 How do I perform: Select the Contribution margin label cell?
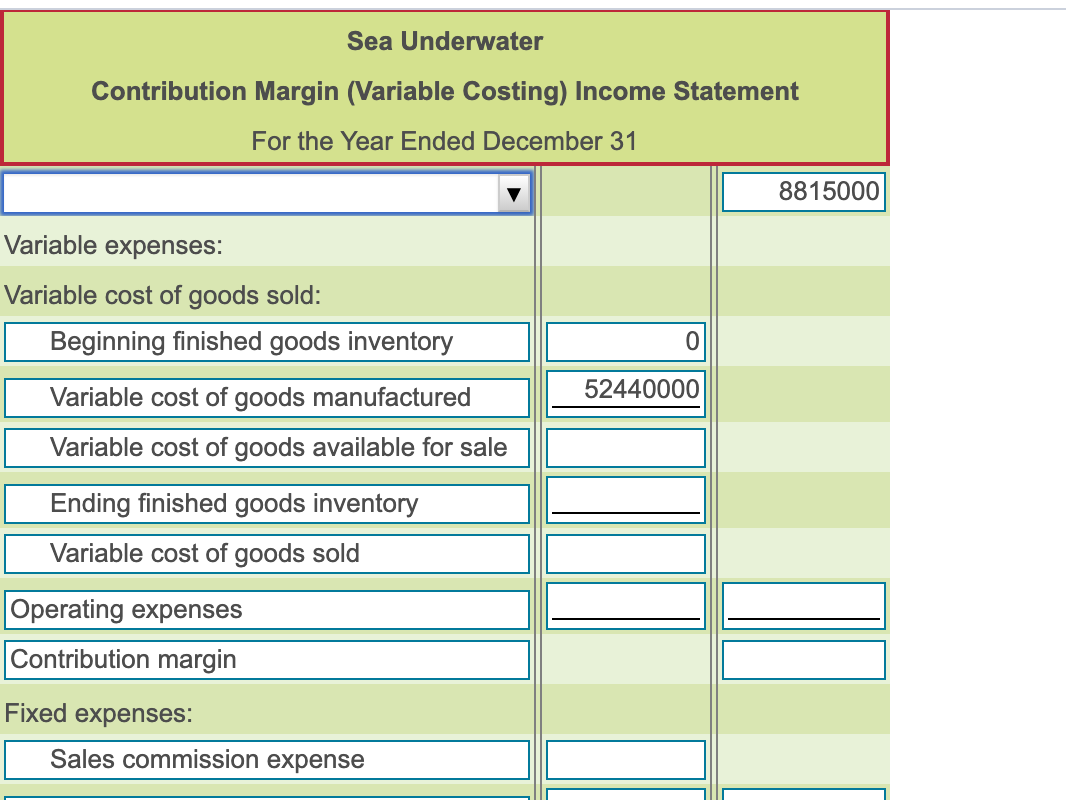click(x=266, y=659)
